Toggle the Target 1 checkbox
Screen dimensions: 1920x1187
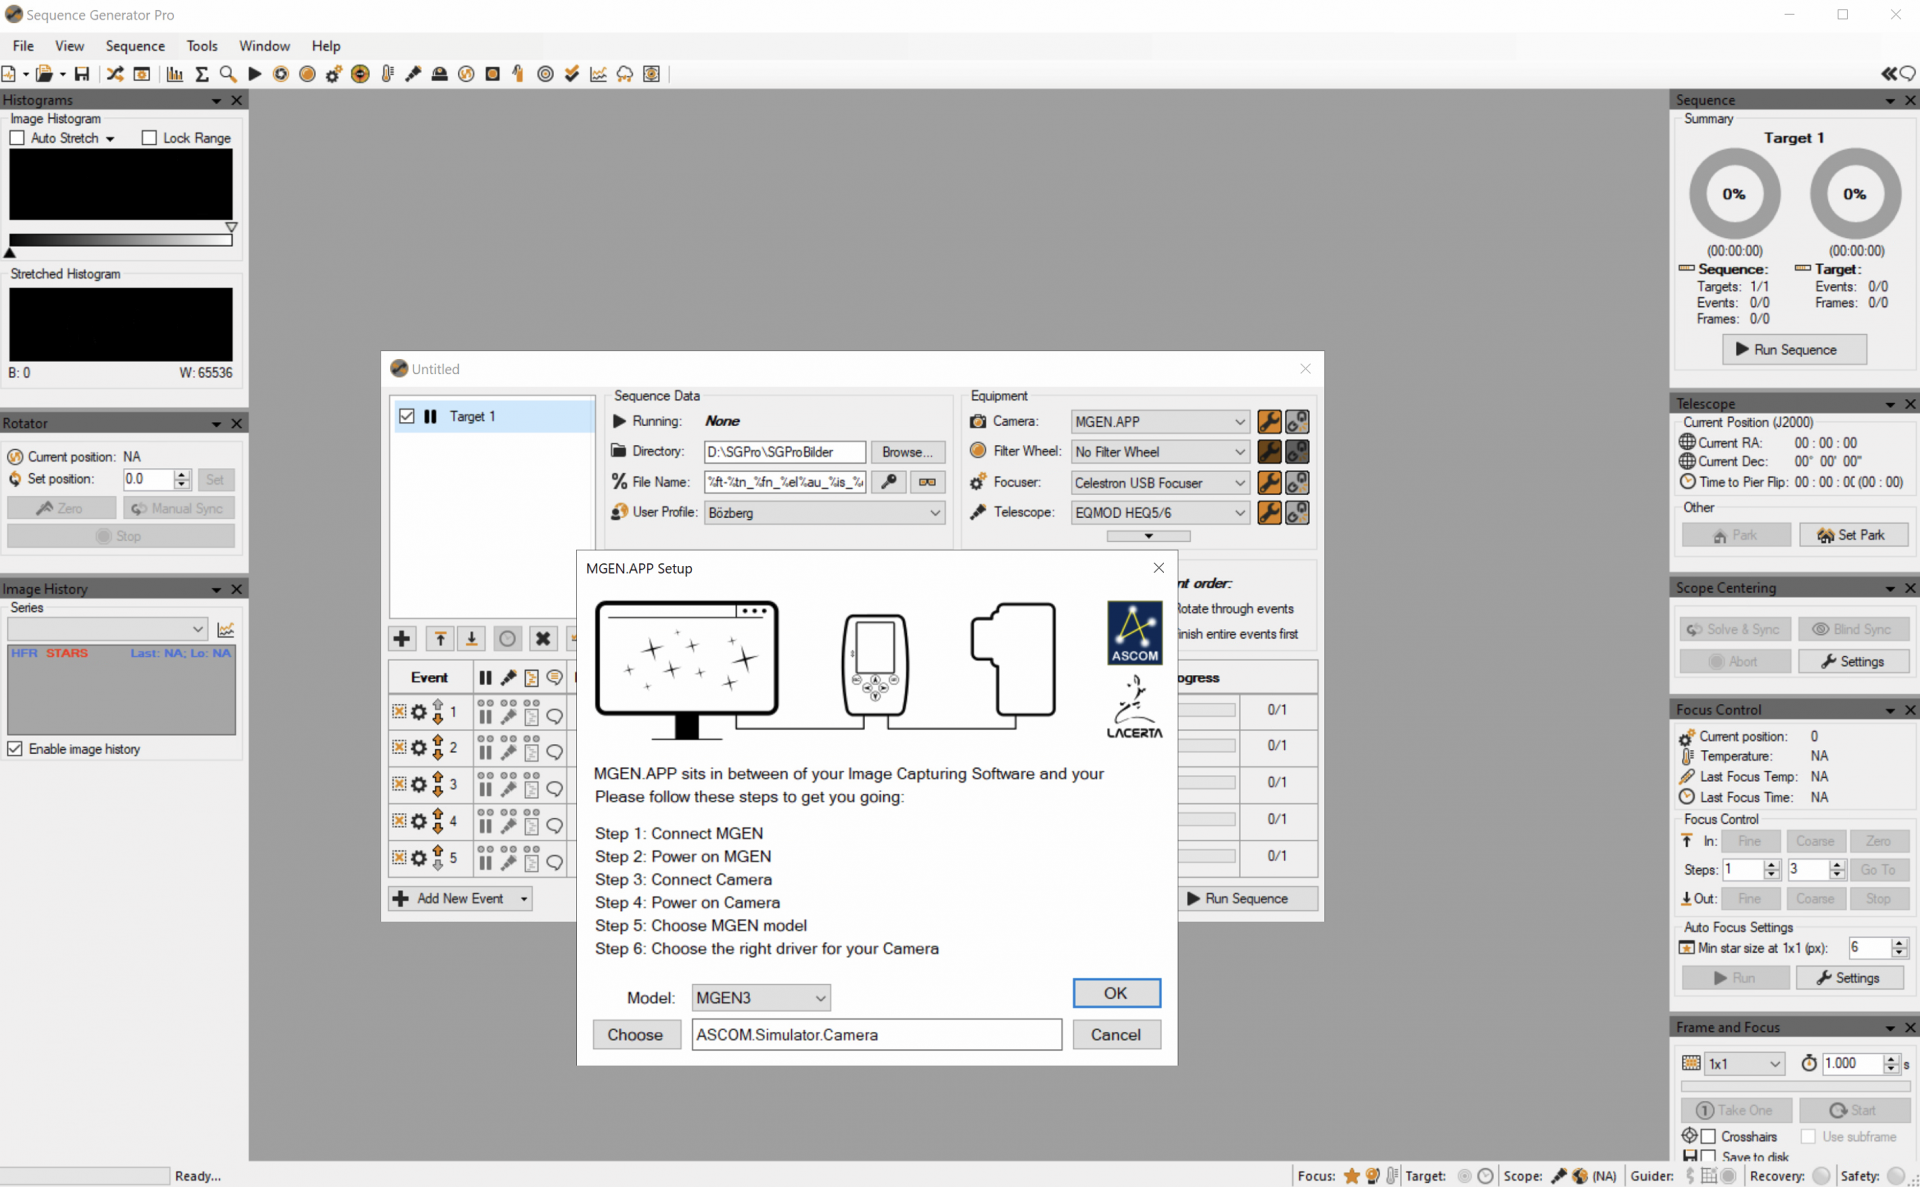click(x=407, y=416)
